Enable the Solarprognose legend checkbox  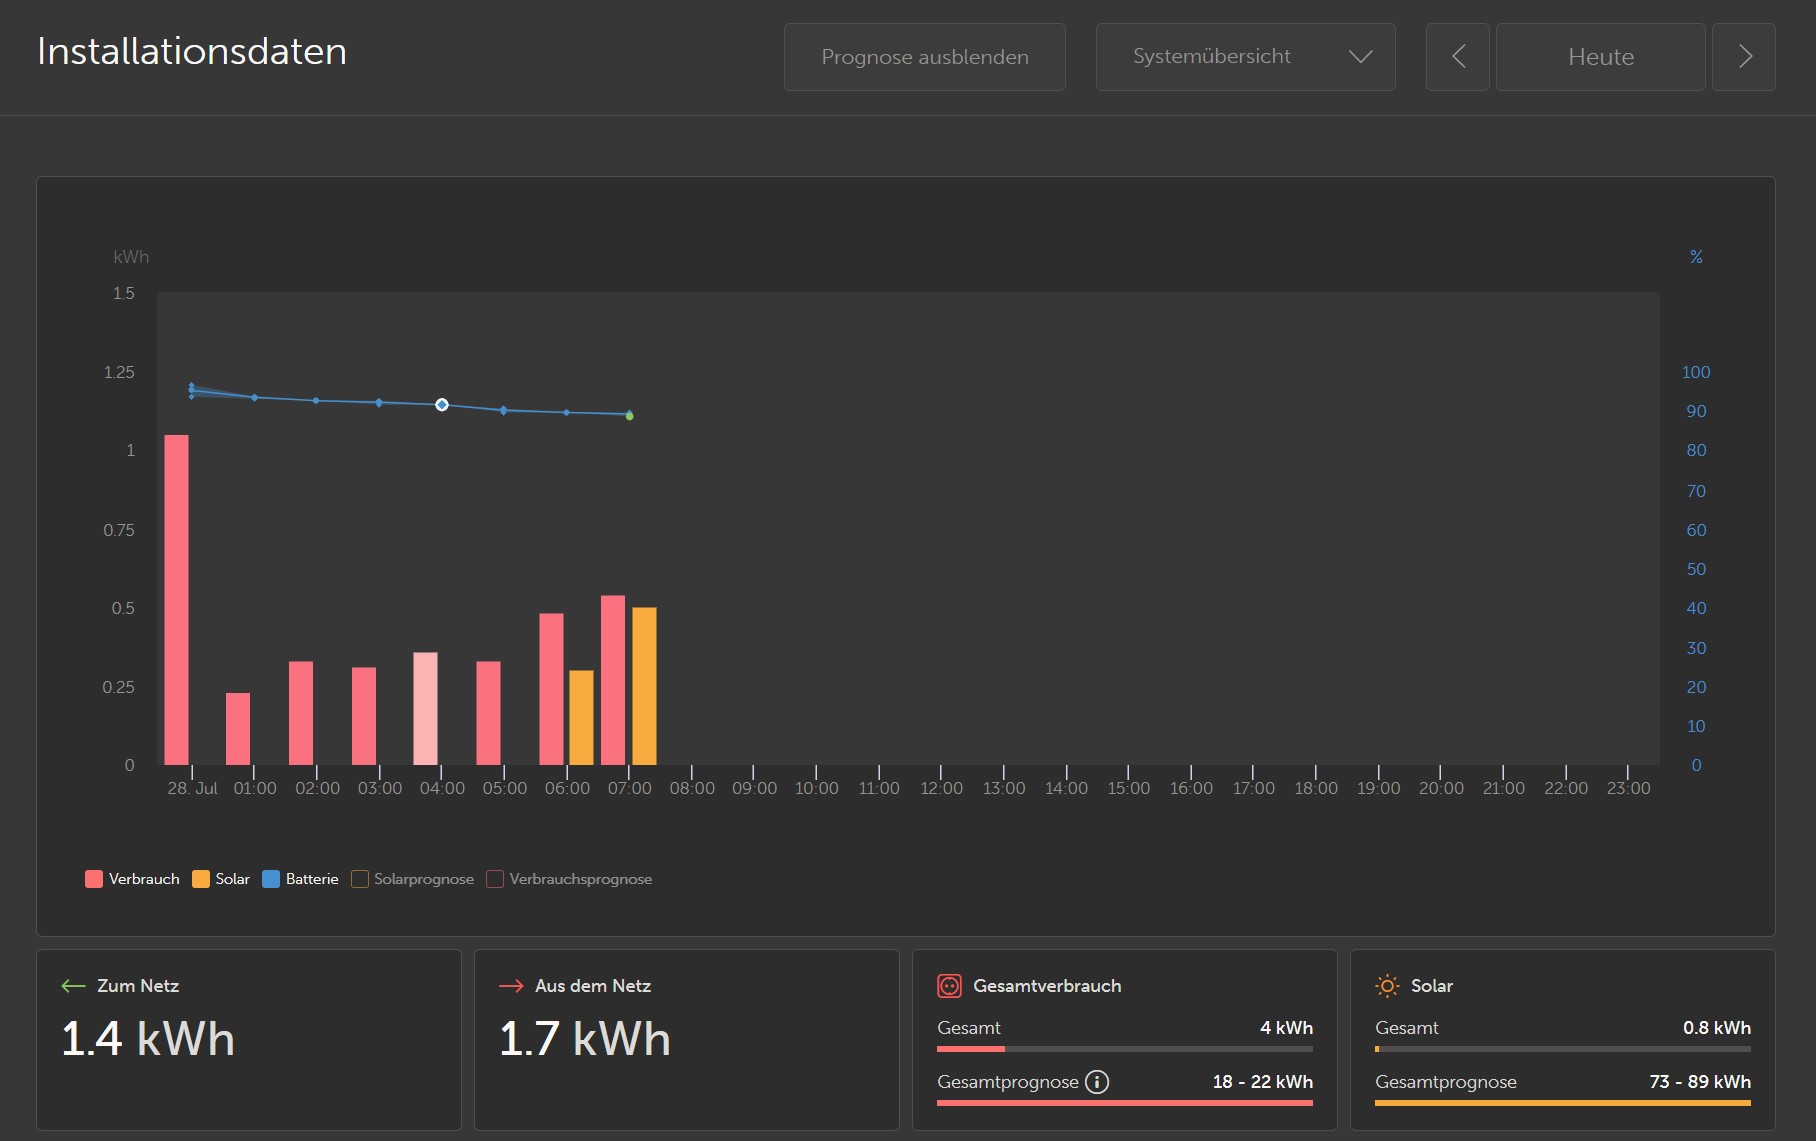[x=360, y=879]
